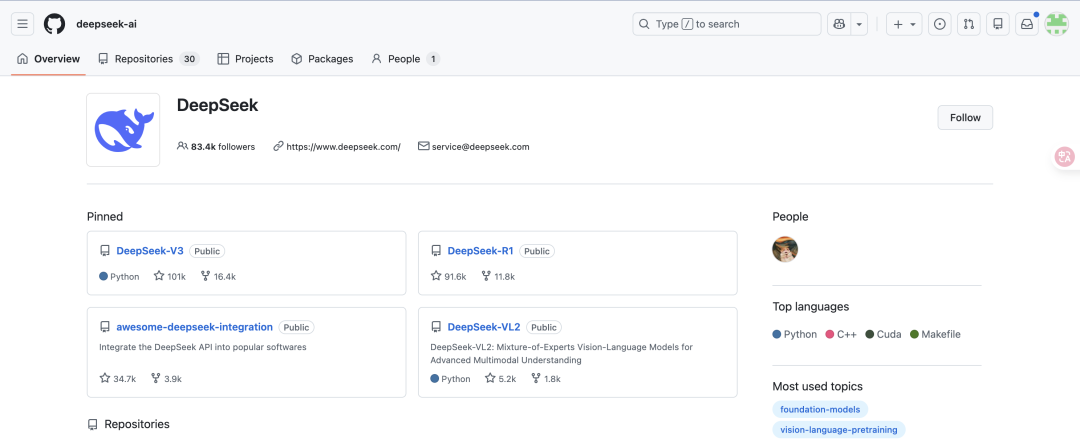Open the Issues icon in header

(939, 24)
